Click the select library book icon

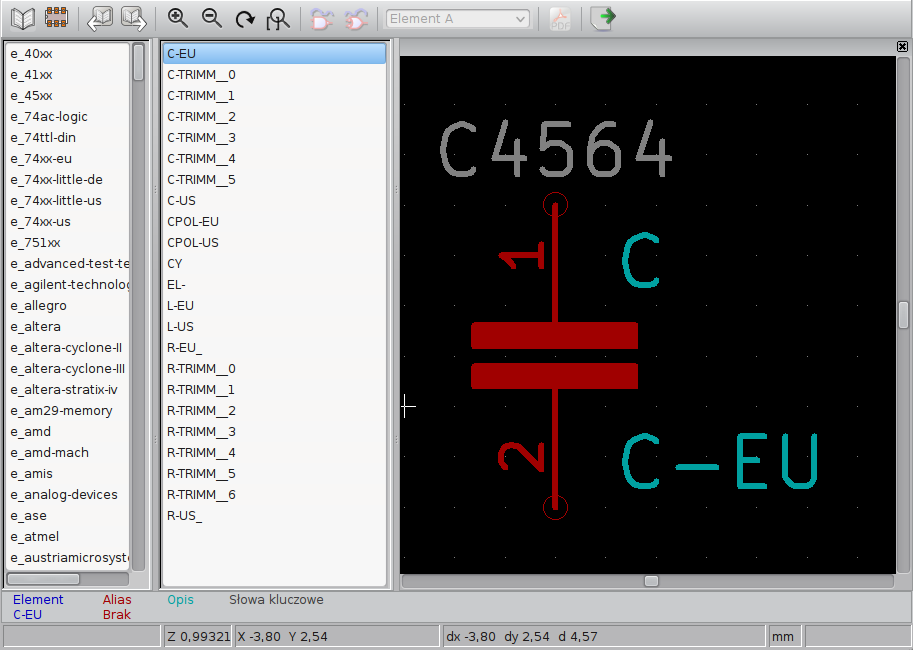click(x=22, y=18)
